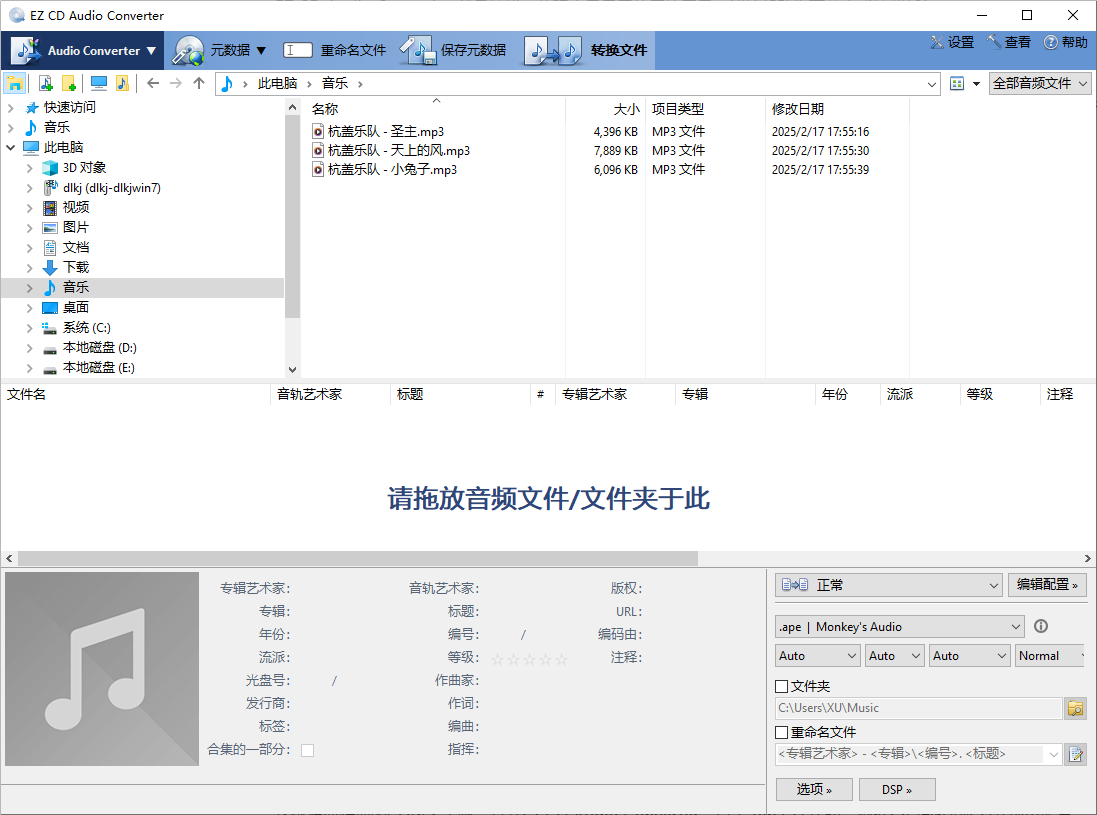This screenshot has width=1097, height=815.
Task: Click the 编辑配置 » button
Action: 1047,584
